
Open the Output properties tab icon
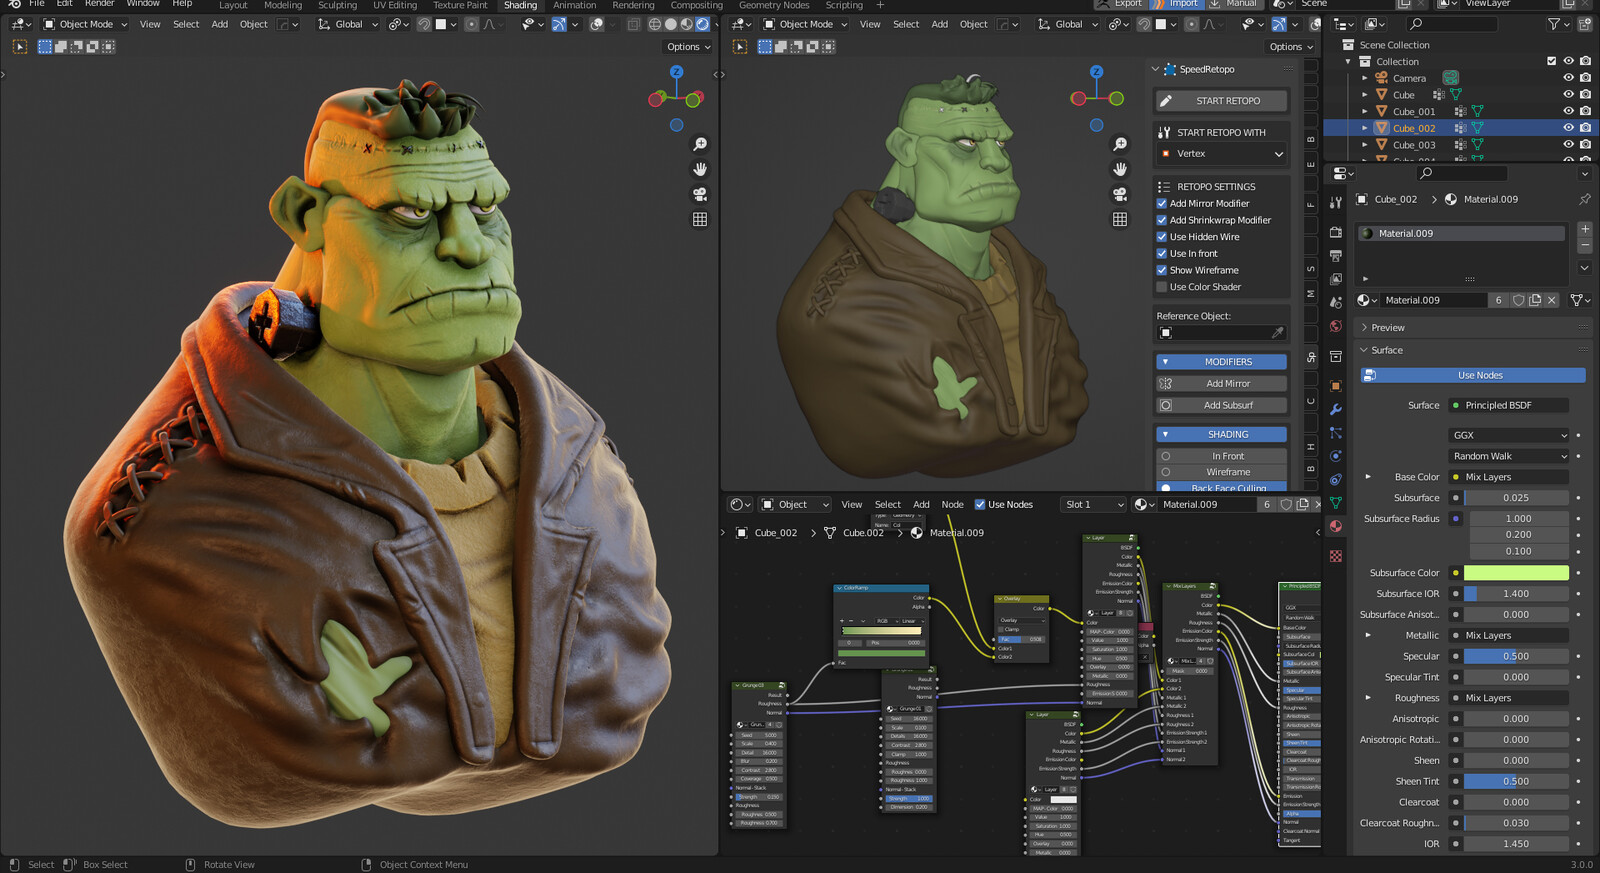coord(1336,255)
